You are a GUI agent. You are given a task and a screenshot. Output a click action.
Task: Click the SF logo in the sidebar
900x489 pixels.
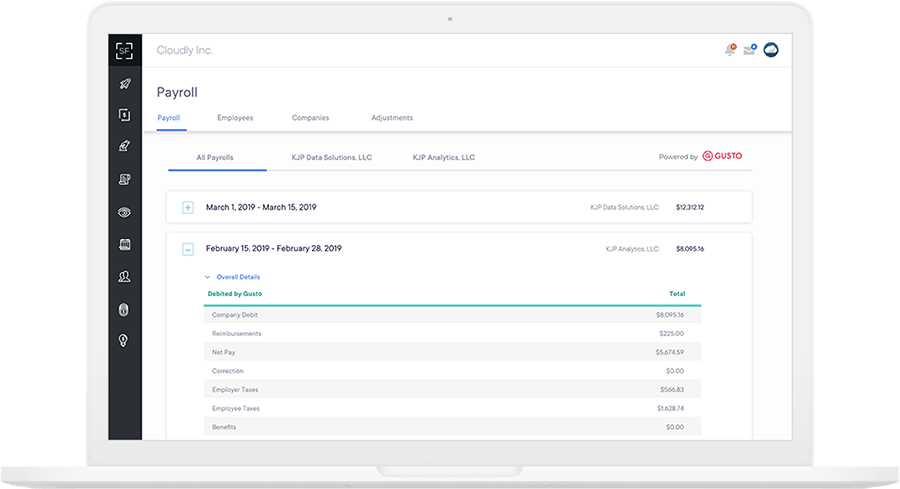pos(124,50)
